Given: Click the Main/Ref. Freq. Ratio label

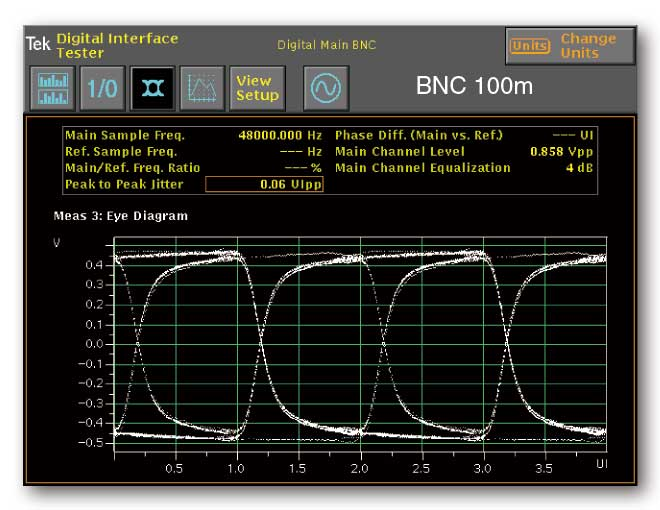Looking at the screenshot, I should [x=133, y=168].
